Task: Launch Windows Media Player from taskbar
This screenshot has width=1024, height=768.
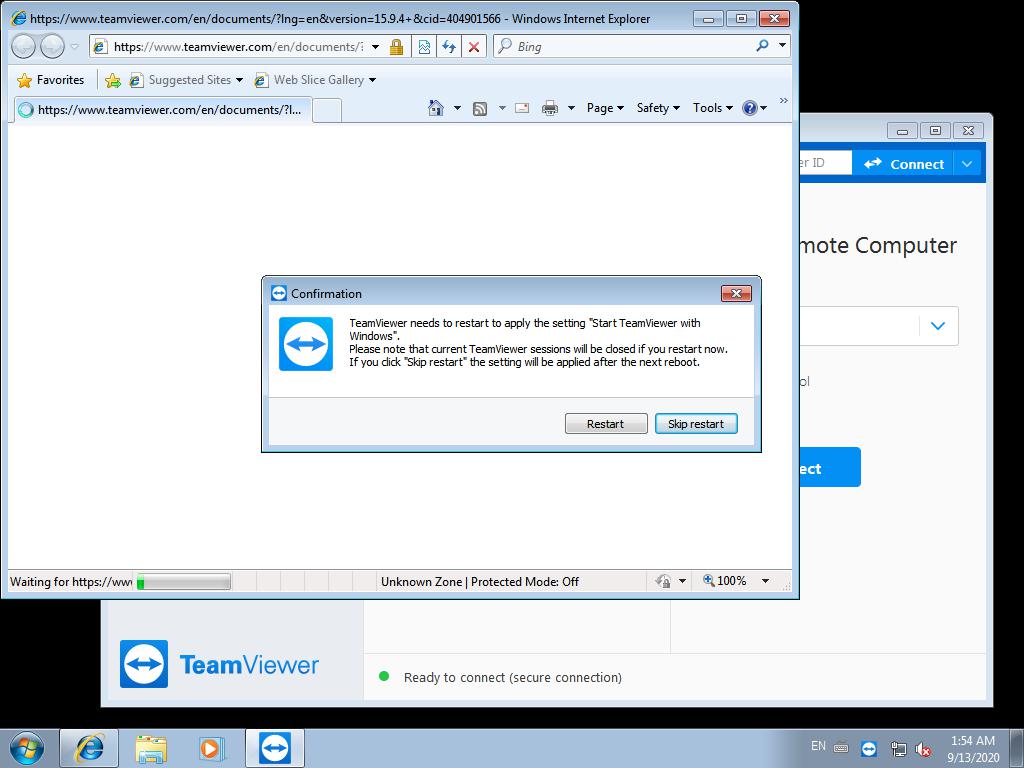Action: coord(212,748)
